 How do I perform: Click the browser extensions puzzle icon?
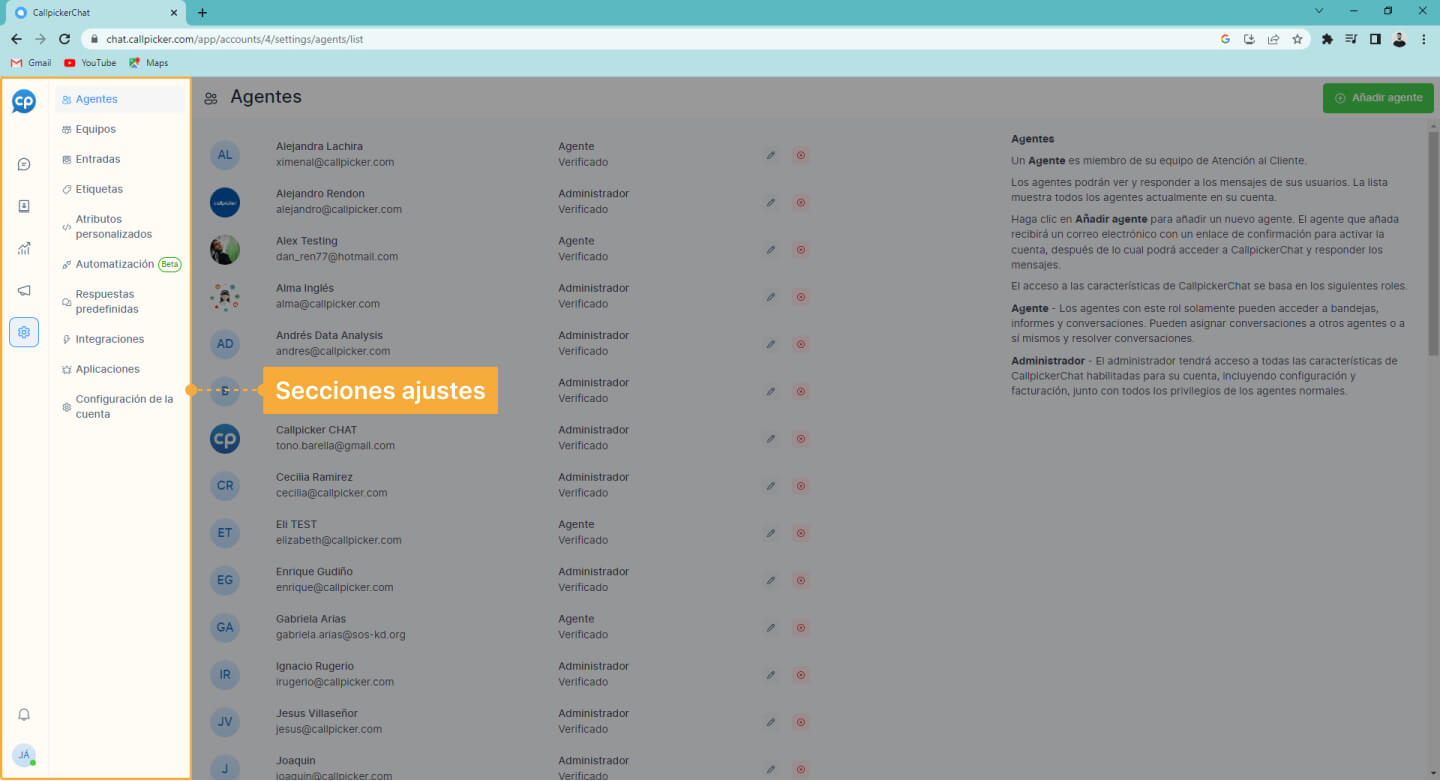[1327, 39]
